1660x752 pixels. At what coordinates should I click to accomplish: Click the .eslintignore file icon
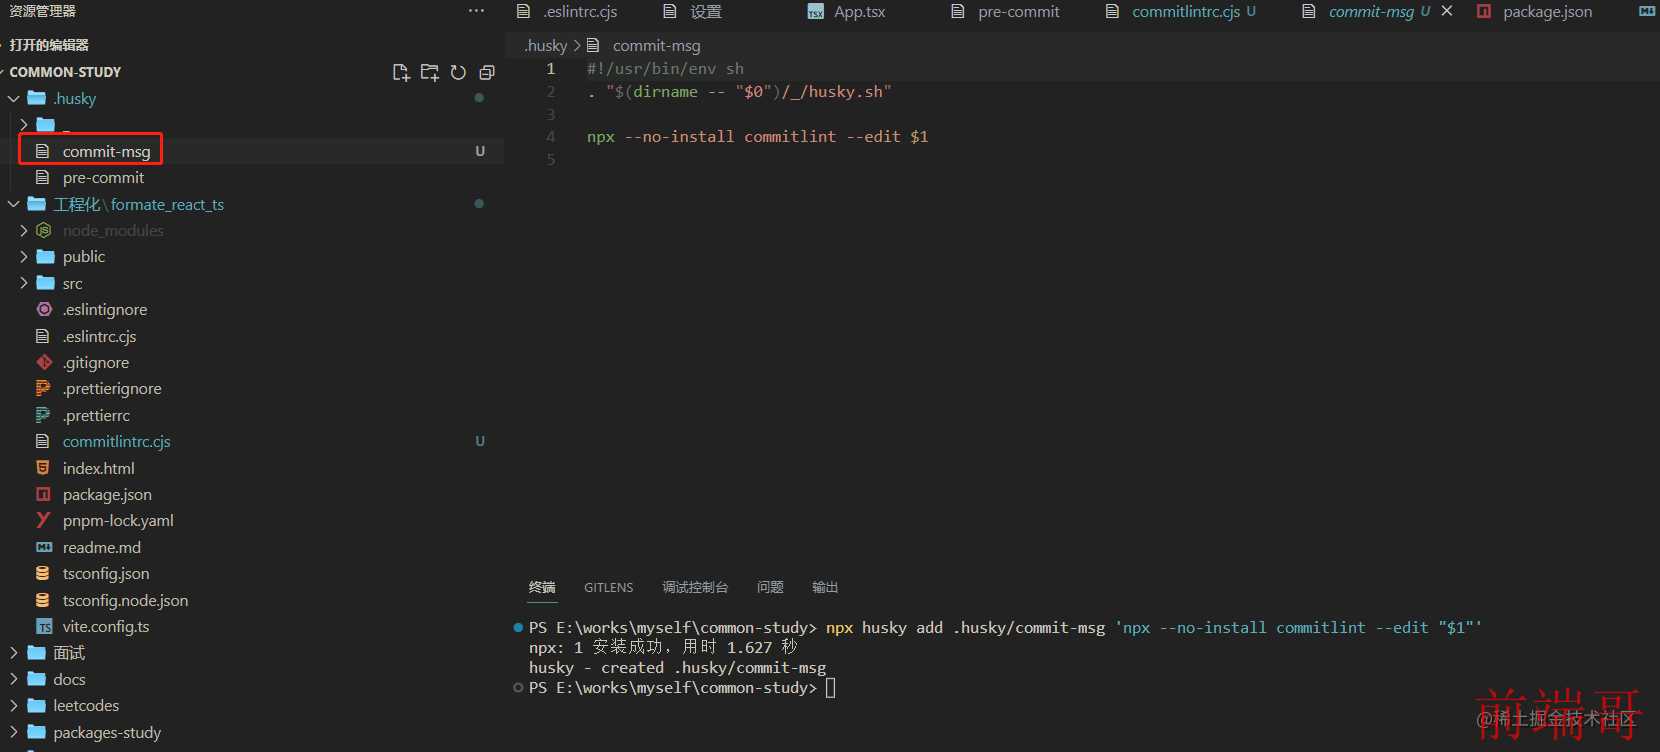click(44, 309)
